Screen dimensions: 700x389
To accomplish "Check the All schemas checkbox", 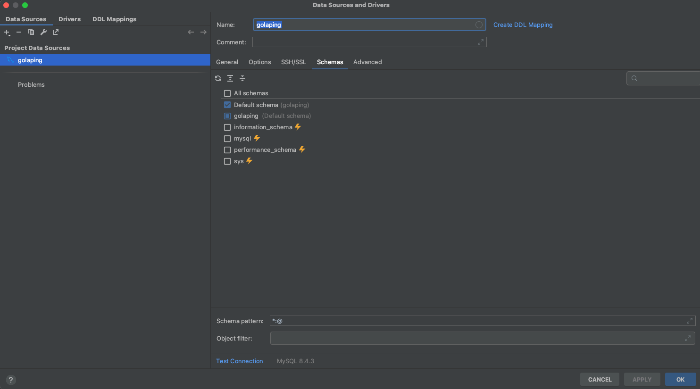I will coord(227,93).
